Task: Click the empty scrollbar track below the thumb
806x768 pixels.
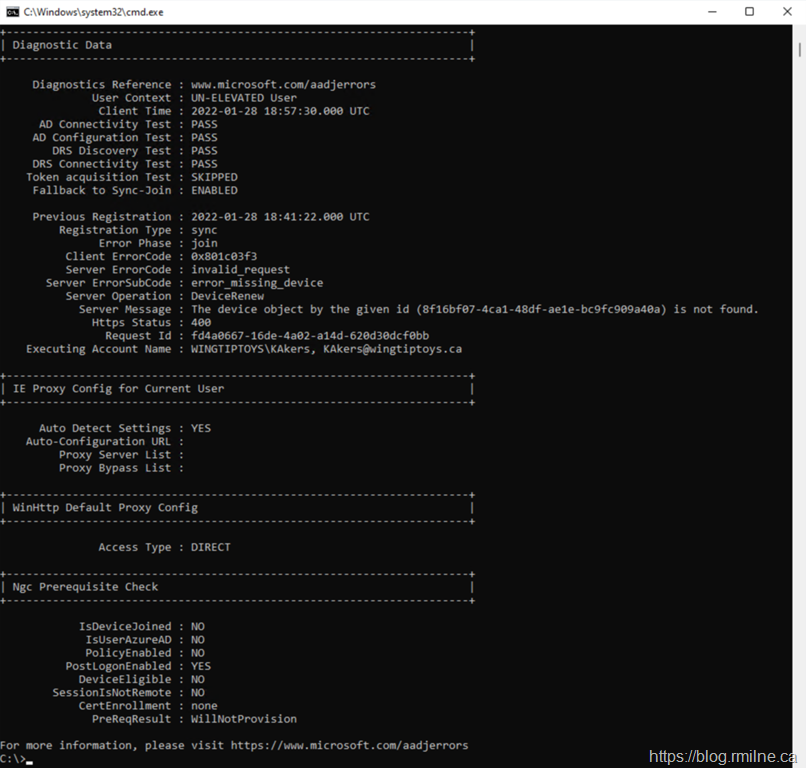Action: click(799, 400)
